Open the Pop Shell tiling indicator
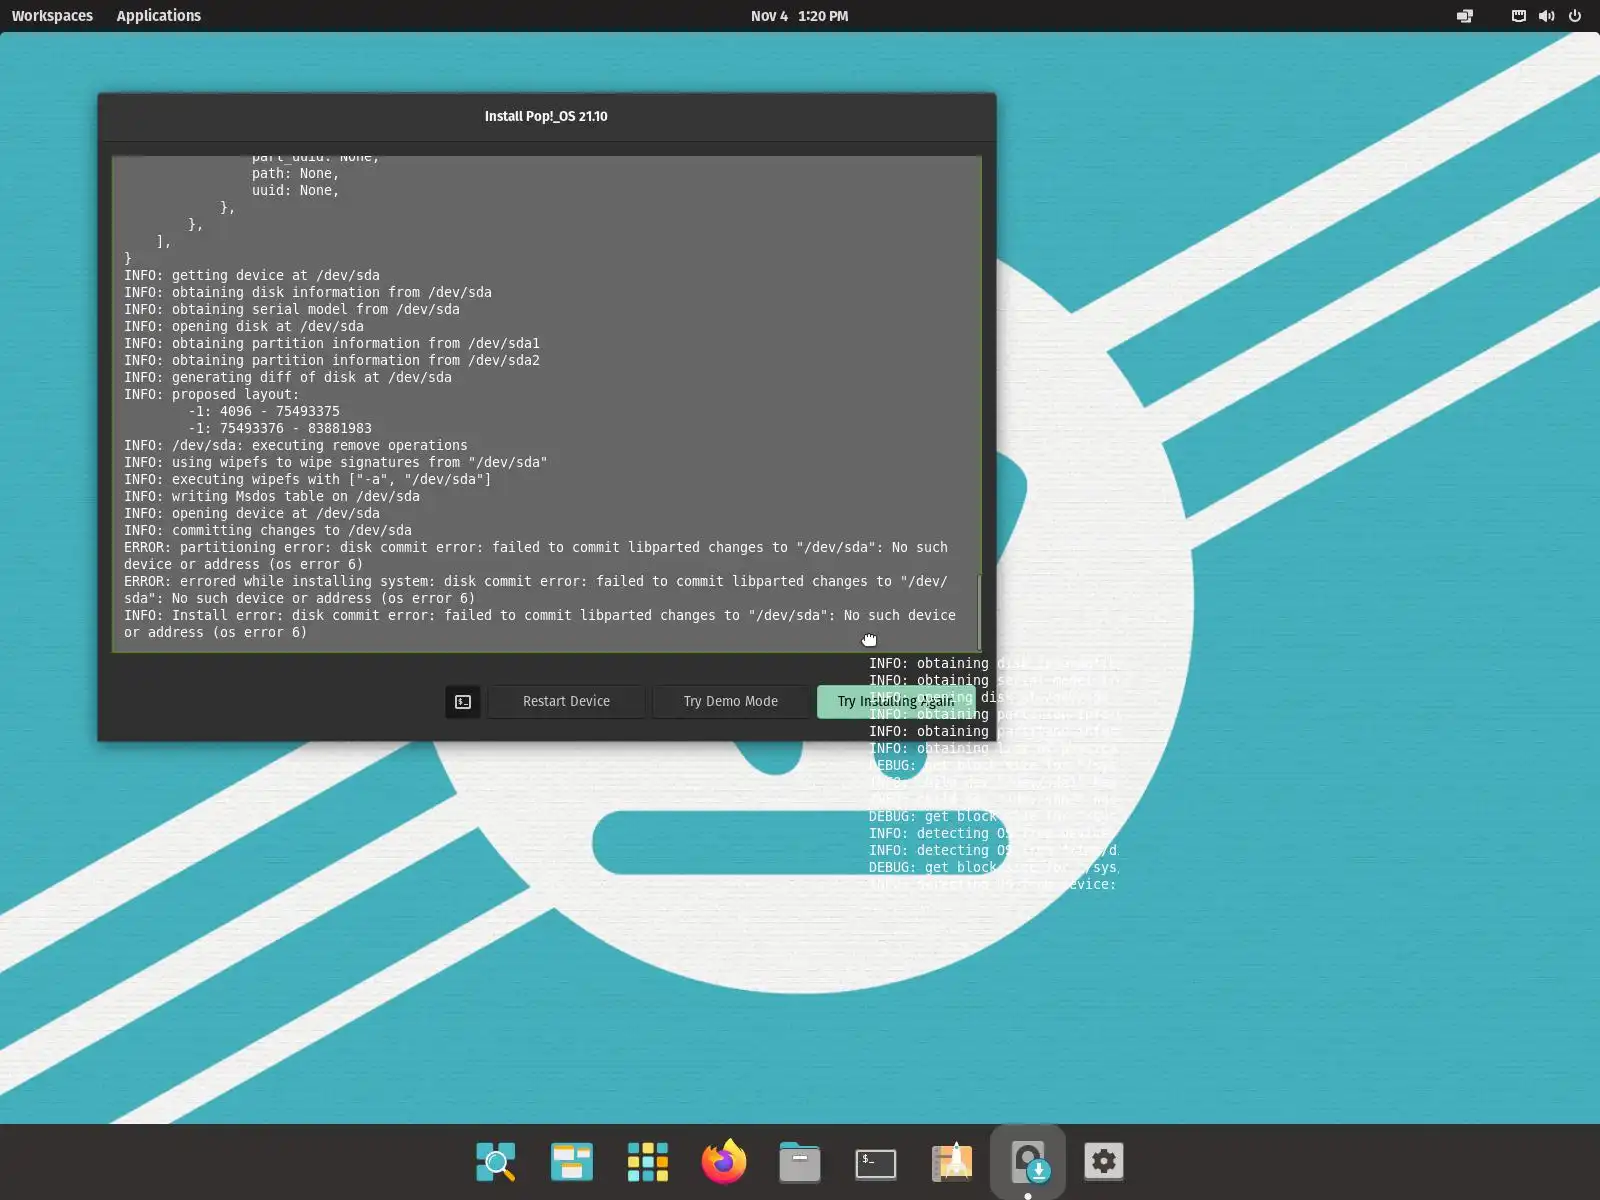This screenshot has height=1200, width=1600. 1465,16
